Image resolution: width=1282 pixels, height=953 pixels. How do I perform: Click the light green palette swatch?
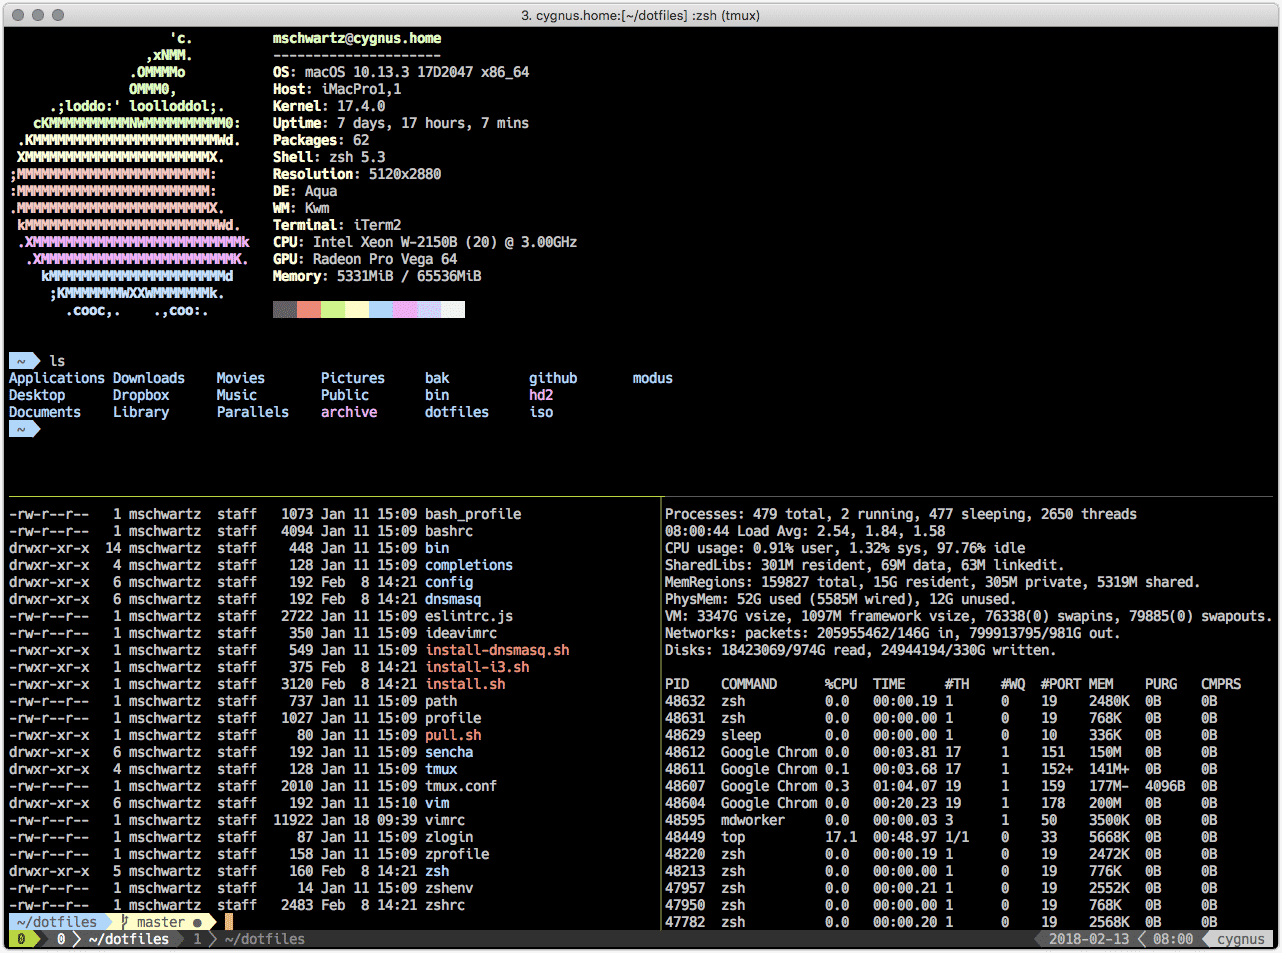333,310
